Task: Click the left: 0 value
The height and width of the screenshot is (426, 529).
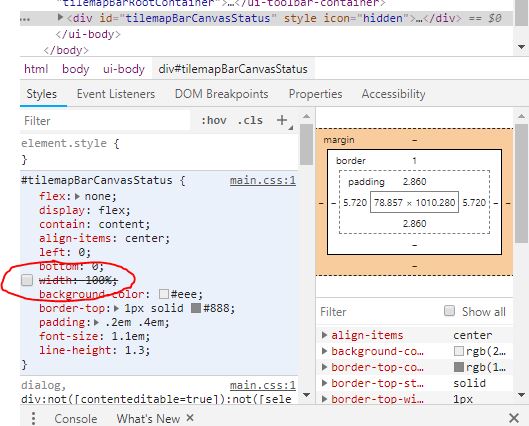Action: [82, 252]
